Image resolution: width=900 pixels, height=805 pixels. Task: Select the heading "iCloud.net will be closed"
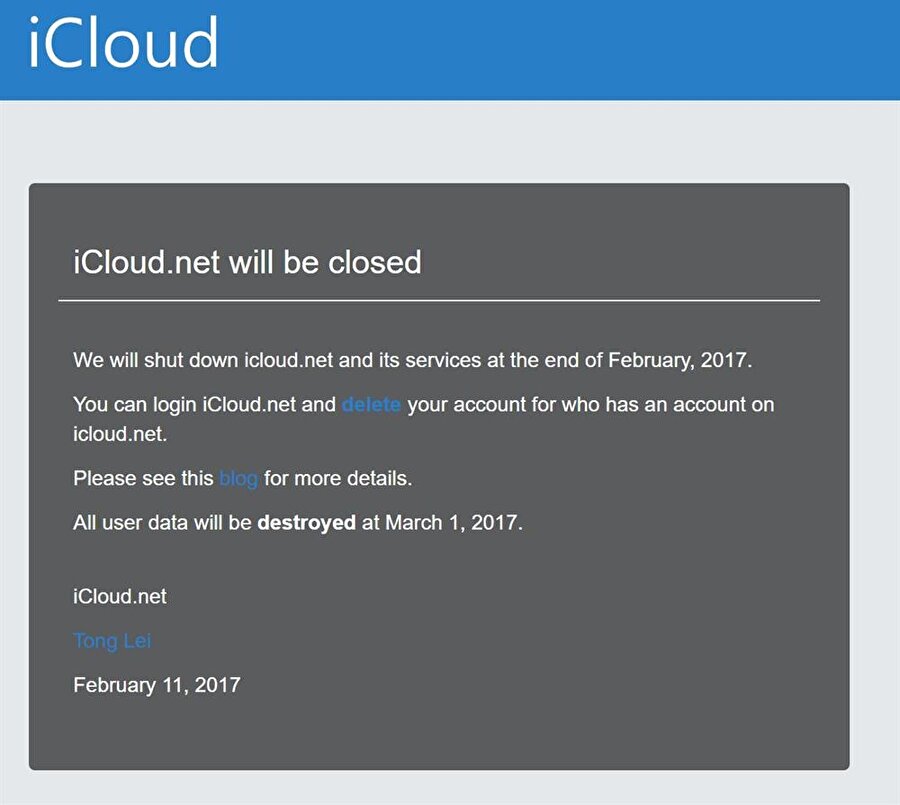pos(247,262)
